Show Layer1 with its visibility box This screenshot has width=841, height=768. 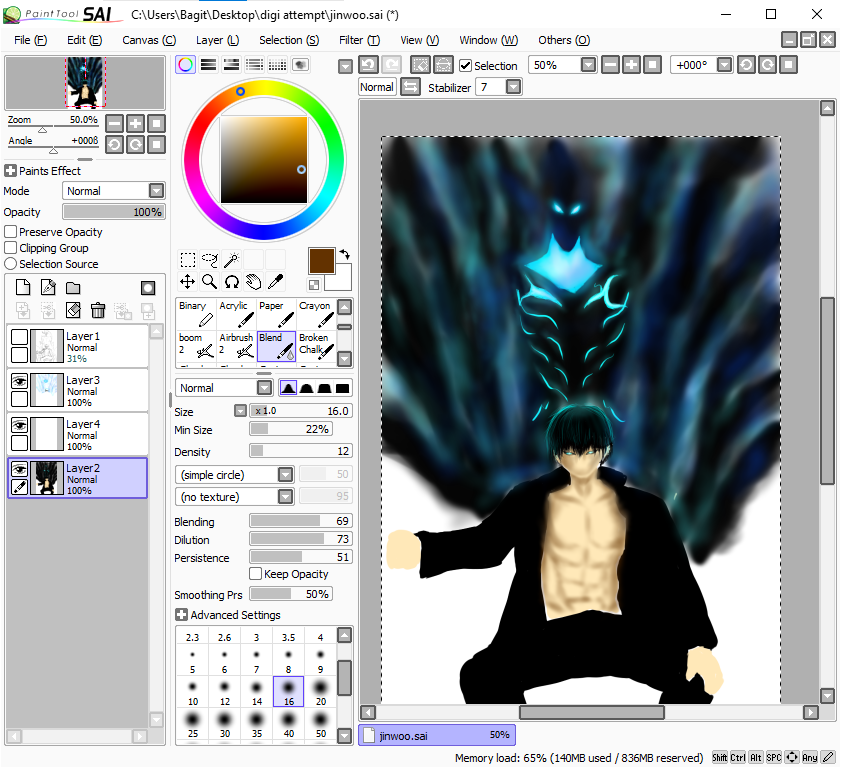click(x=19, y=337)
